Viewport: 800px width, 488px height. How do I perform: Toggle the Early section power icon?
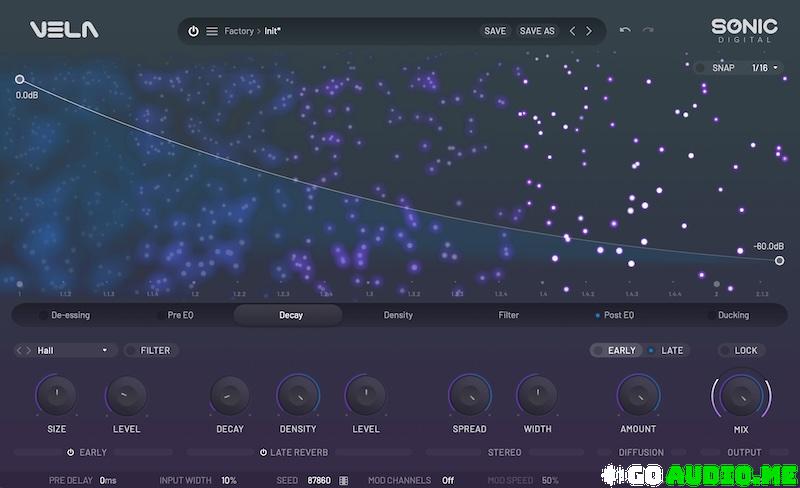tap(70, 452)
